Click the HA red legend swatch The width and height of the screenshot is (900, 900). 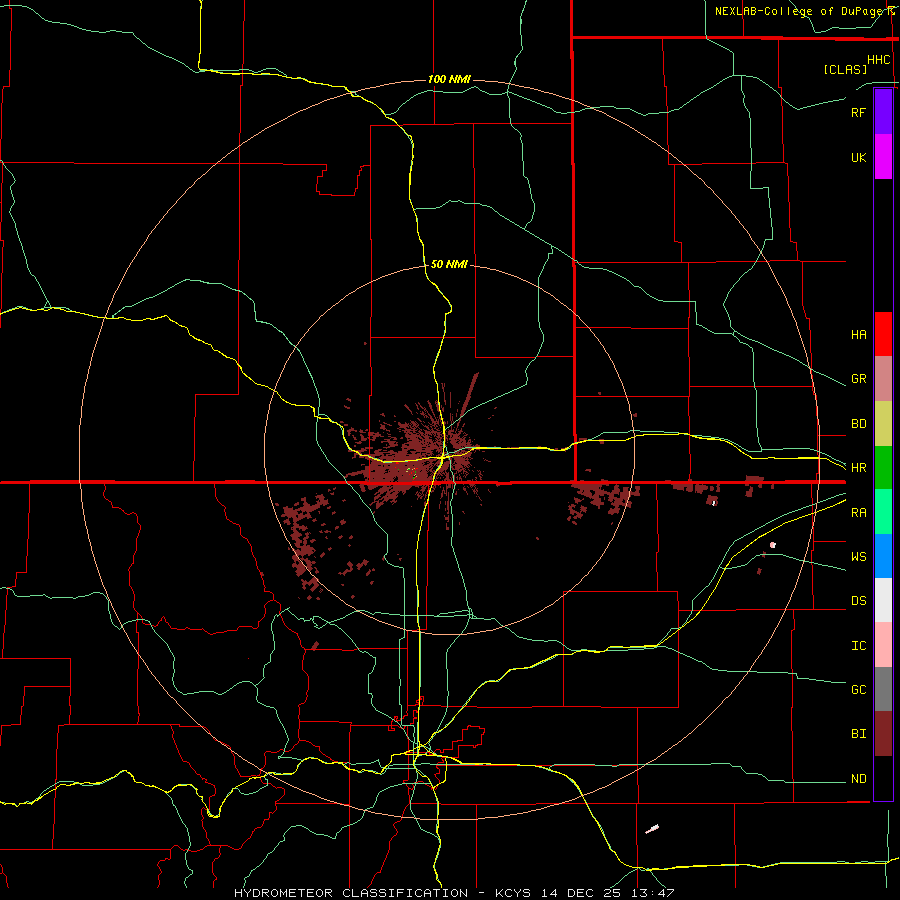pyautogui.click(x=883, y=334)
